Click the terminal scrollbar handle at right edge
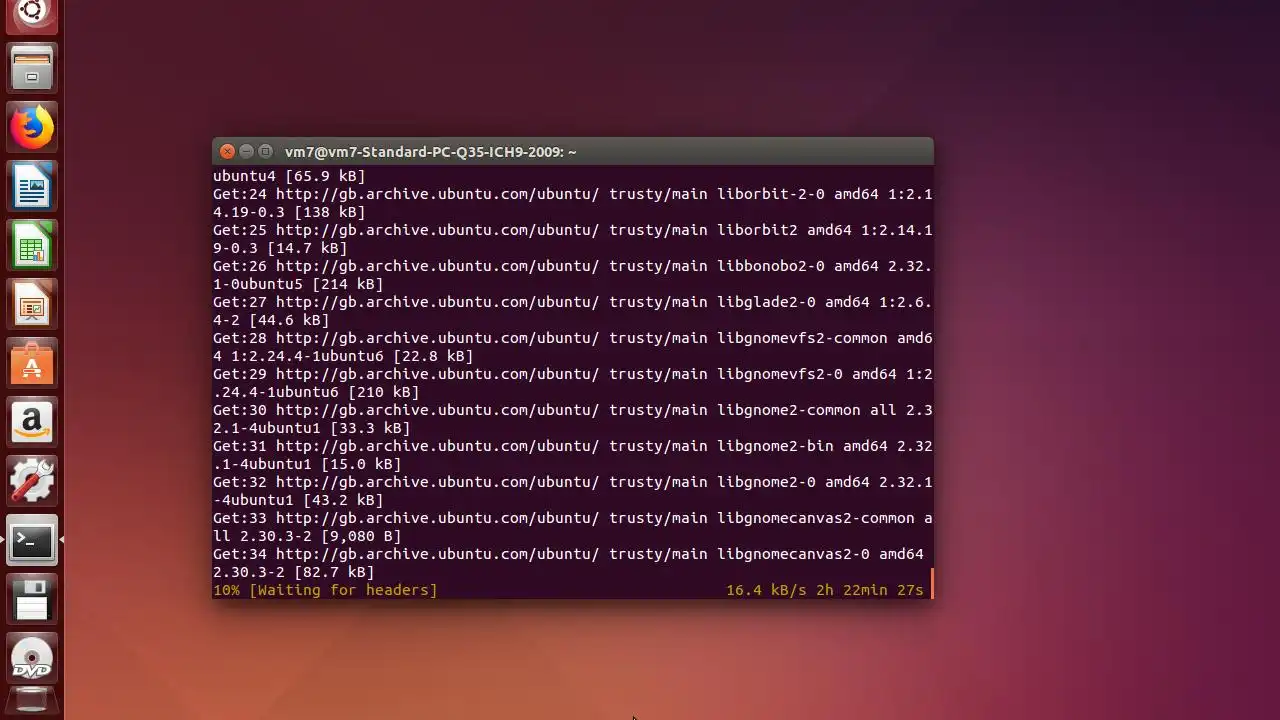 [931, 583]
